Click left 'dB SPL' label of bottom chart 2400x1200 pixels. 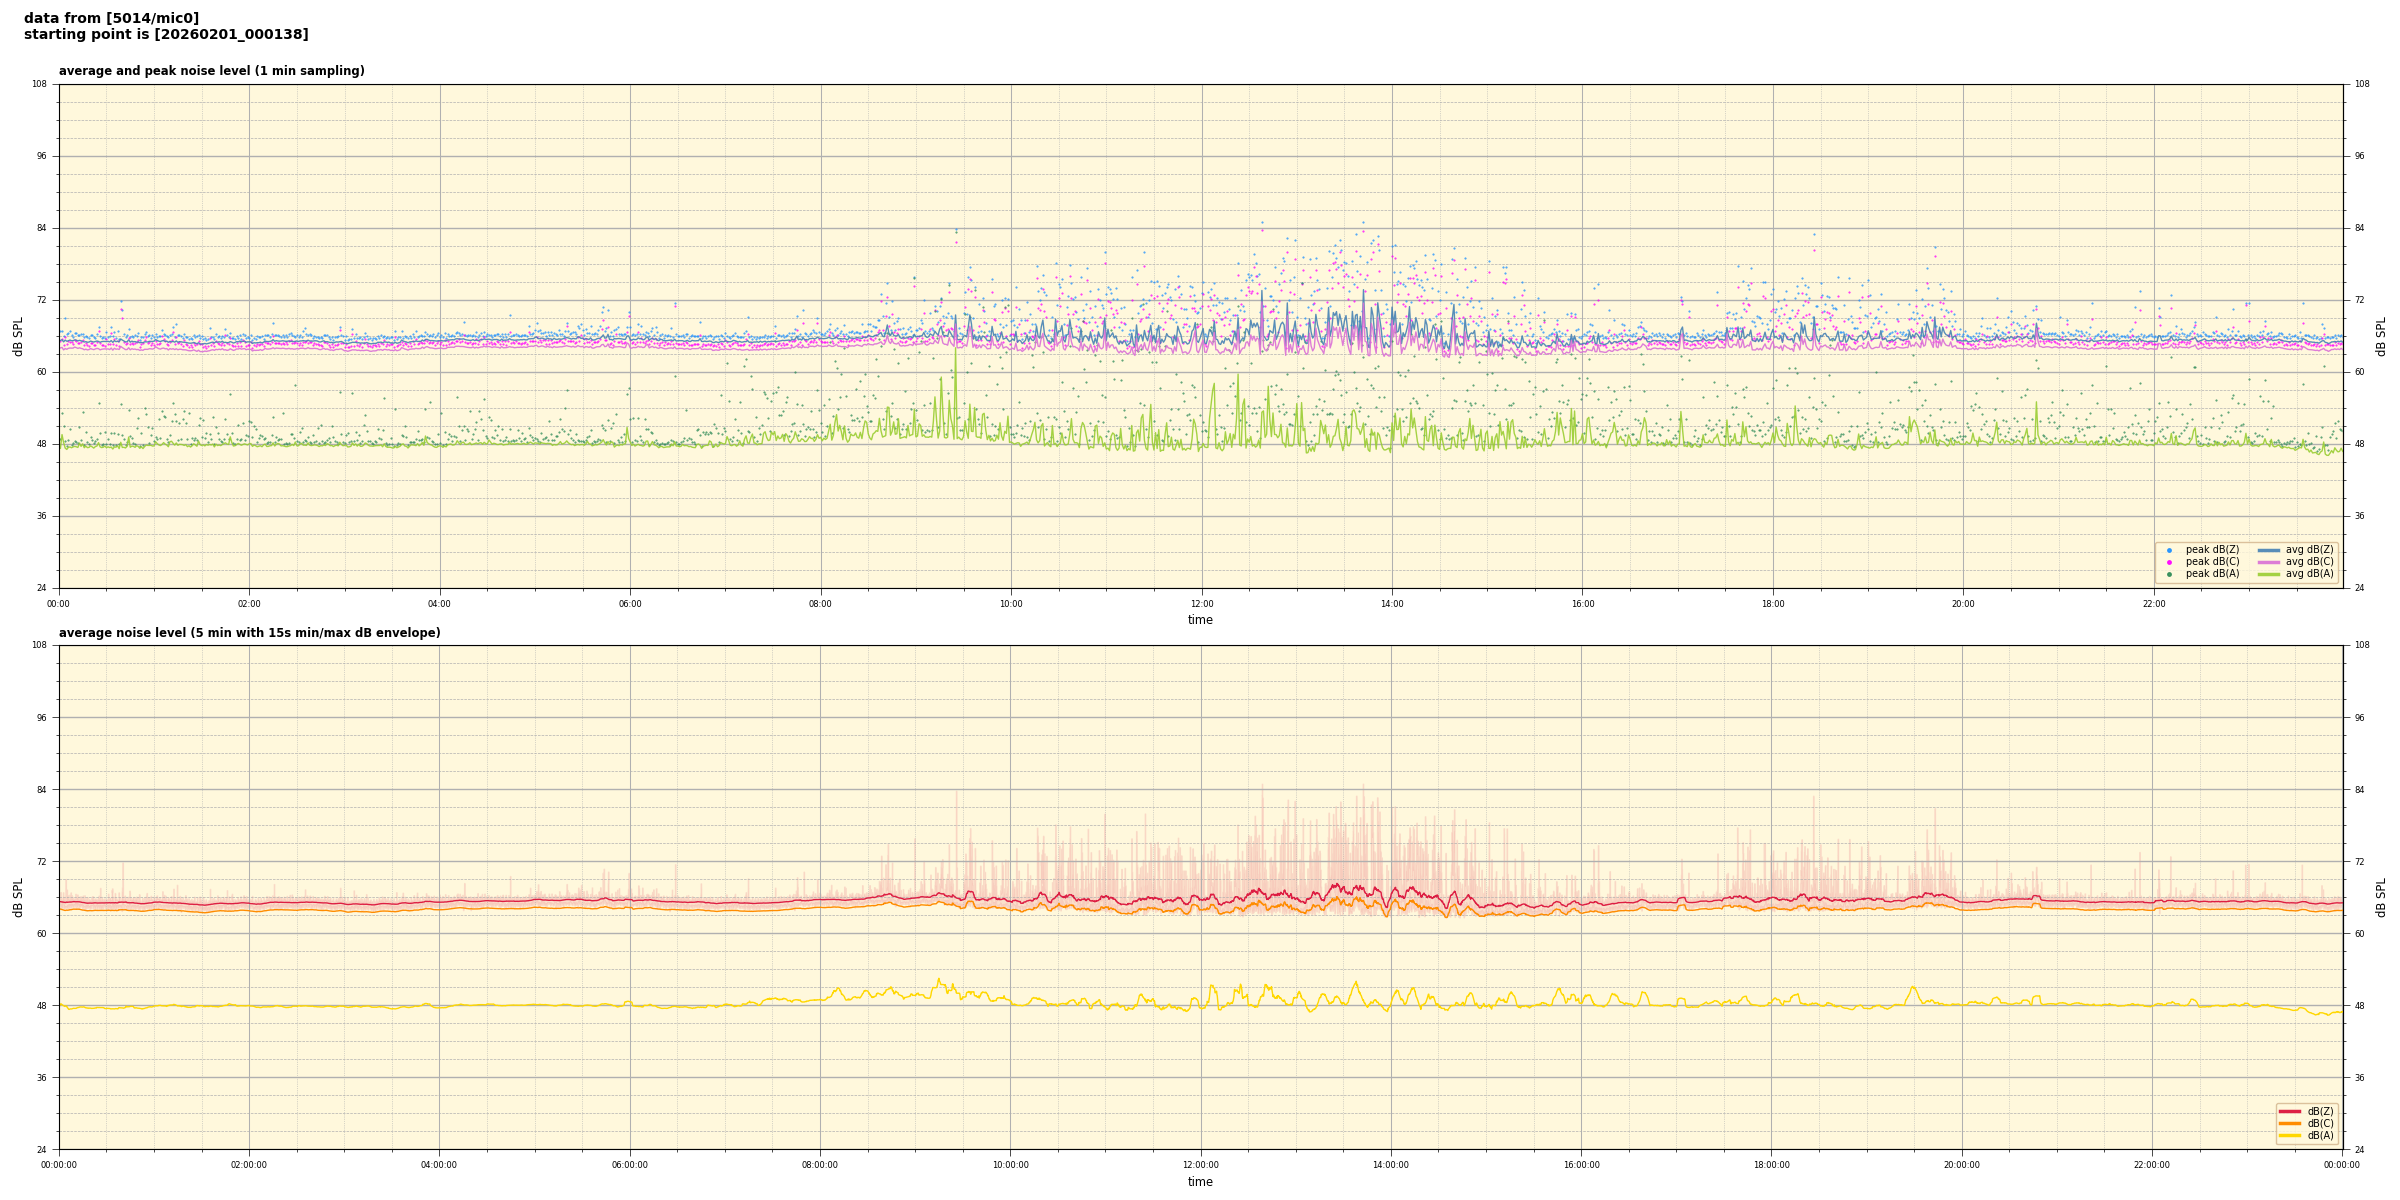tap(18, 897)
